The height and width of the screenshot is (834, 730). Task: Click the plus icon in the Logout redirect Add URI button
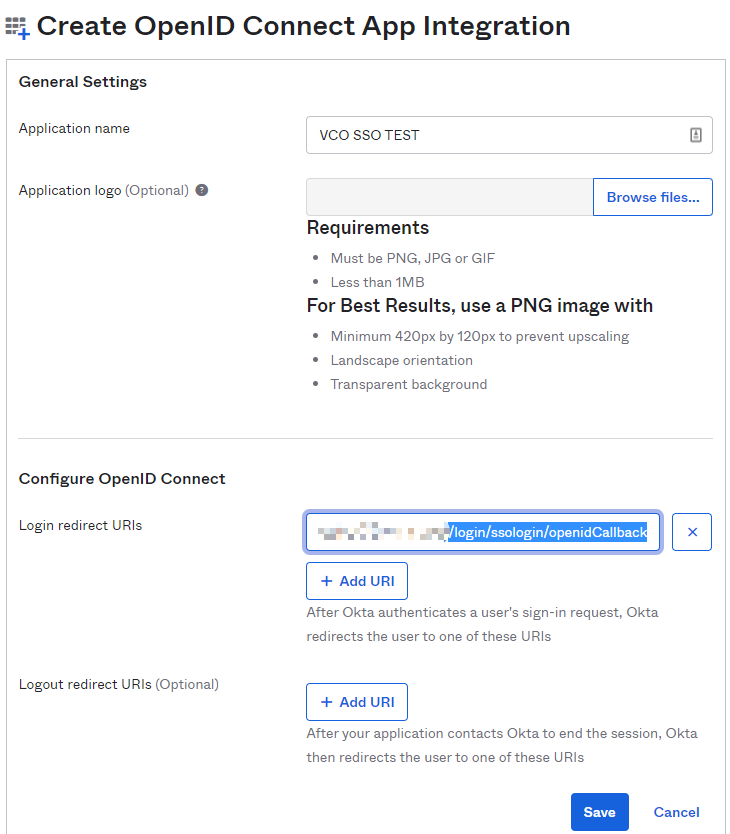click(327, 702)
